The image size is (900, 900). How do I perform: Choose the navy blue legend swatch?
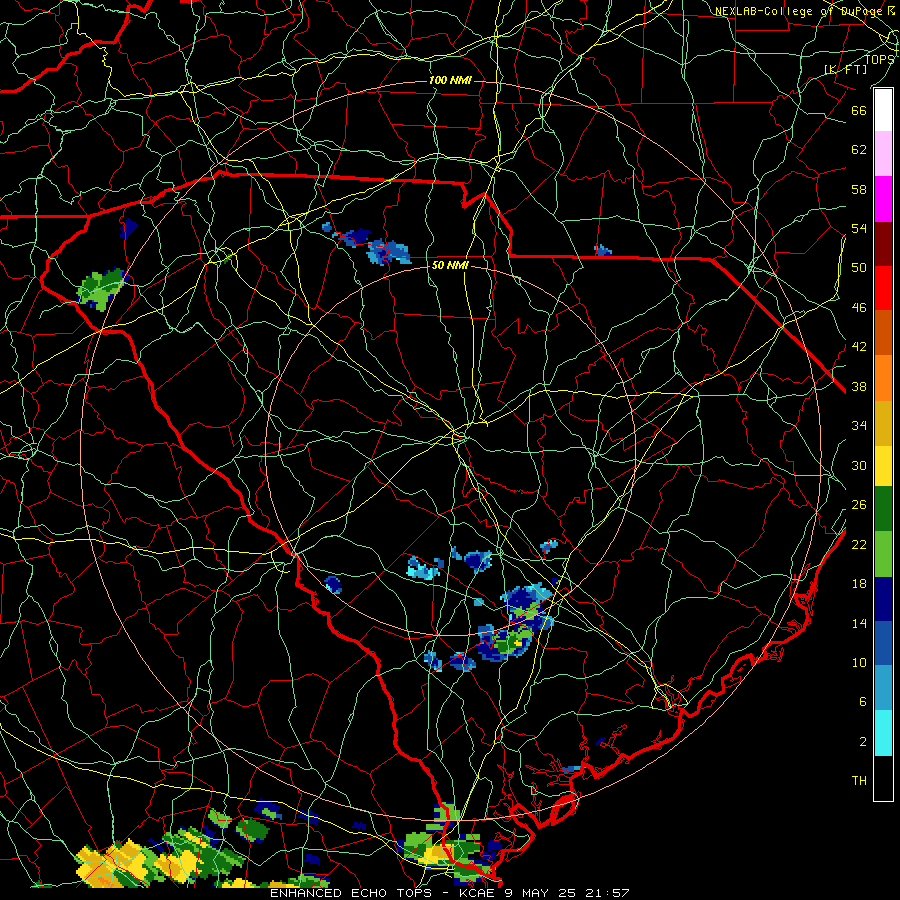tap(883, 599)
